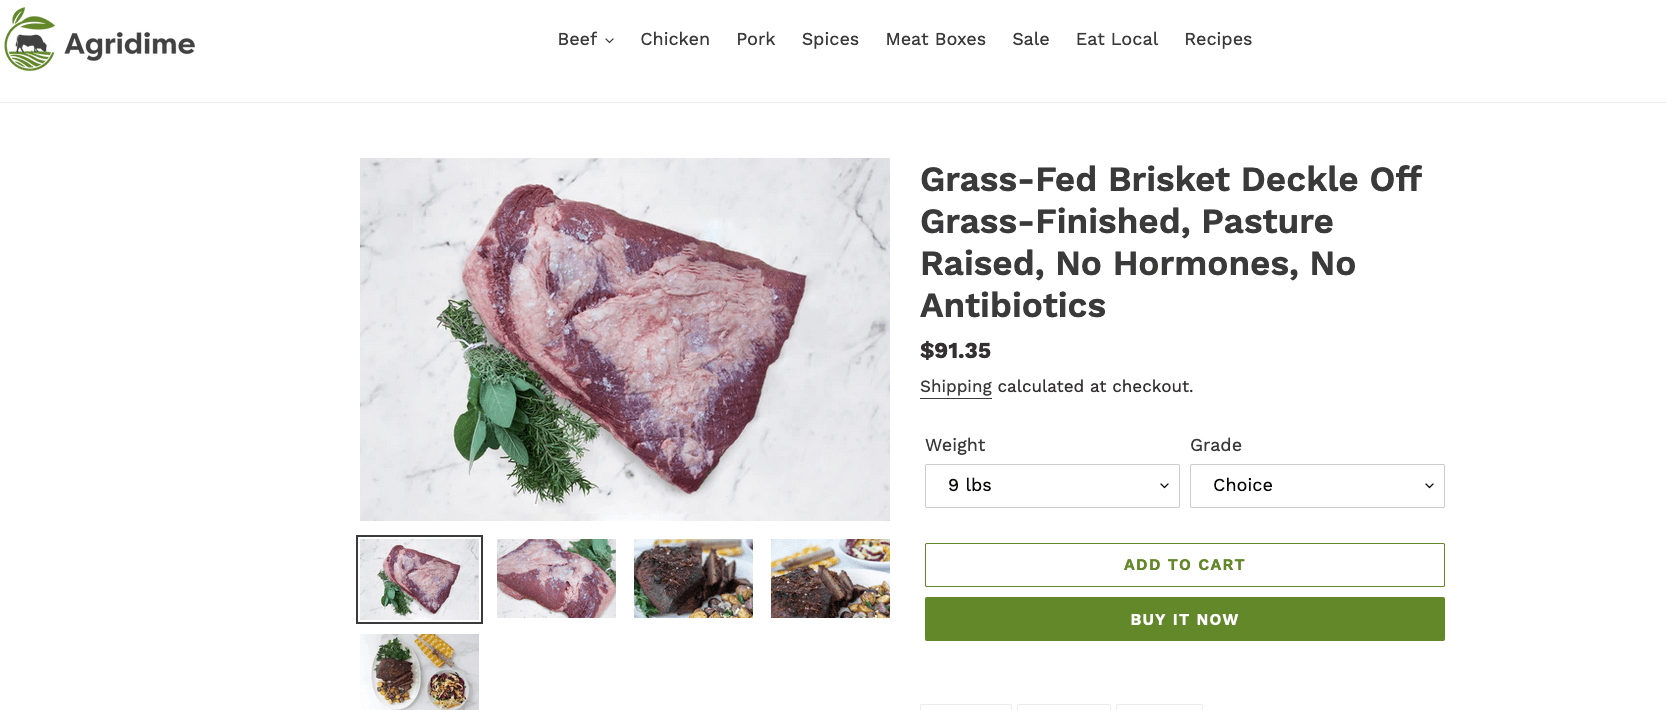Open the main brisket product image
Viewport: 1666px width, 710px height.
pyautogui.click(x=624, y=339)
